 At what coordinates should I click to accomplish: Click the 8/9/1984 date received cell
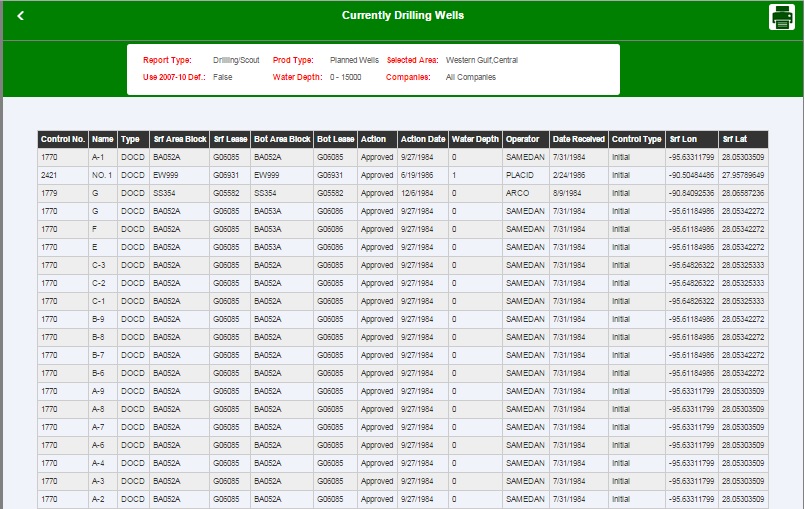tap(579, 193)
